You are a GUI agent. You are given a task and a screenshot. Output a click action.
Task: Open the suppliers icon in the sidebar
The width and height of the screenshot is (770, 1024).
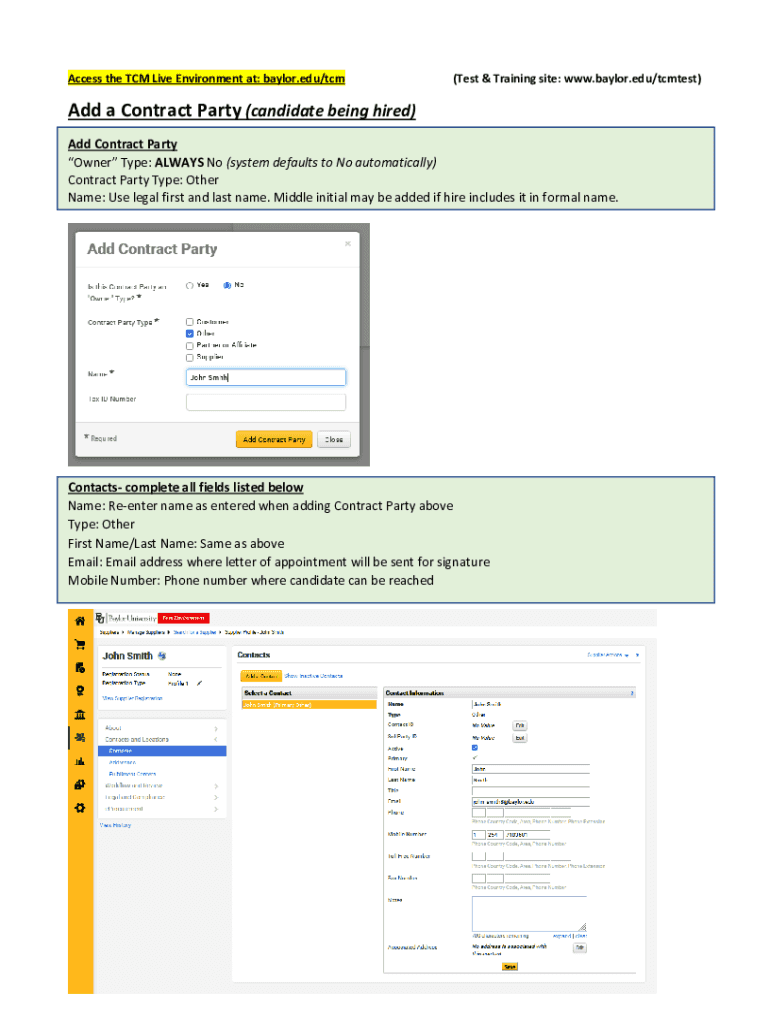pyautogui.click(x=80, y=738)
